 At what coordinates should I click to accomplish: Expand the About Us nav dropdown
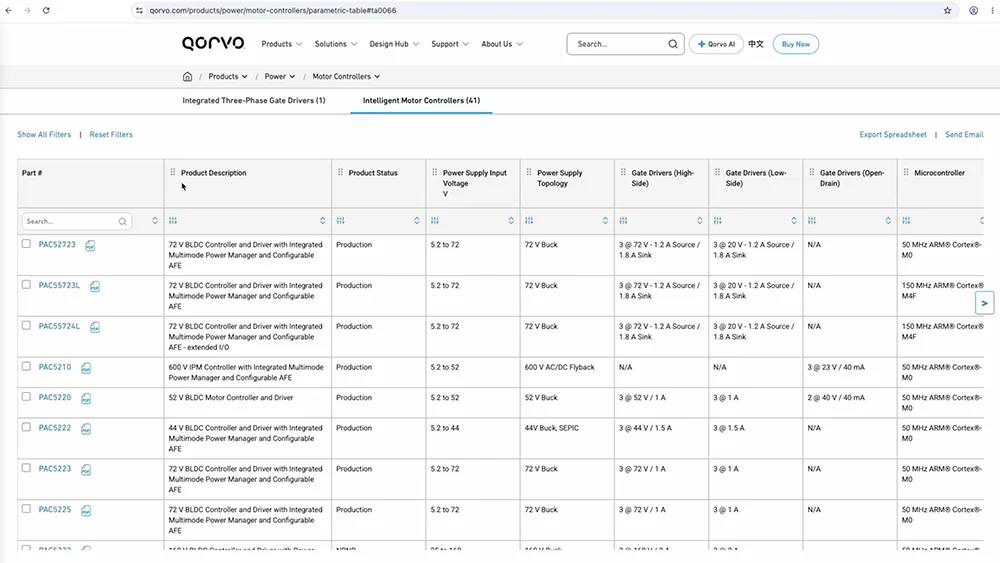click(502, 44)
